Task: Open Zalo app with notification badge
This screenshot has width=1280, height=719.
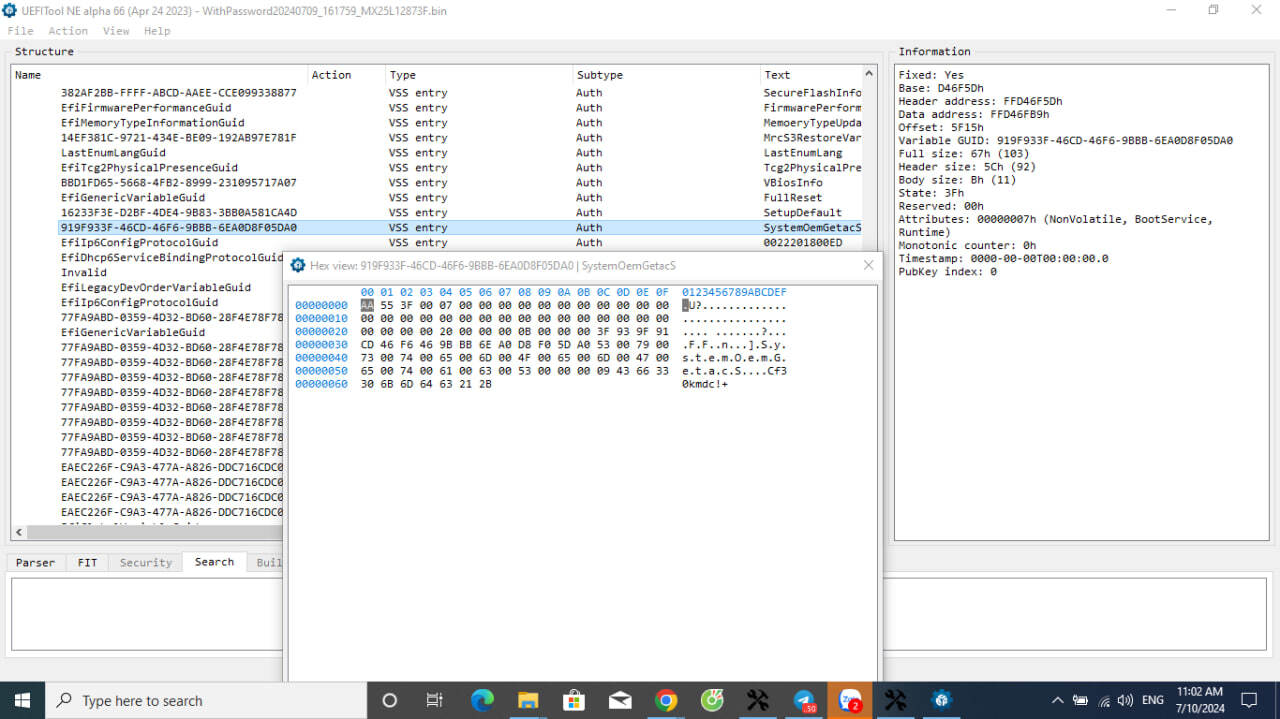Action: [x=850, y=700]
